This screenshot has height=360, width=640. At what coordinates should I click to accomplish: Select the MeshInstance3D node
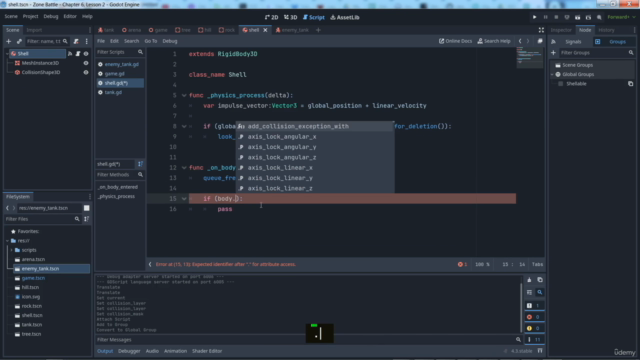click(x=40, y=63)
